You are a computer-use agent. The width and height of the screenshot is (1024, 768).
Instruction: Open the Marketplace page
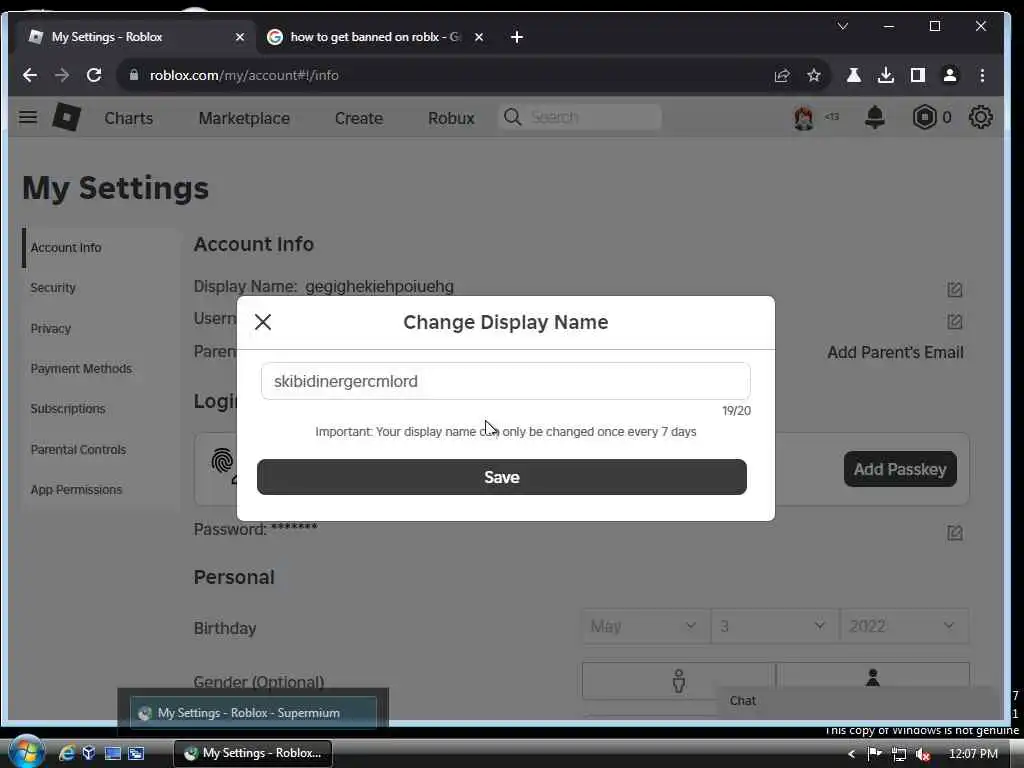point(244,118)
